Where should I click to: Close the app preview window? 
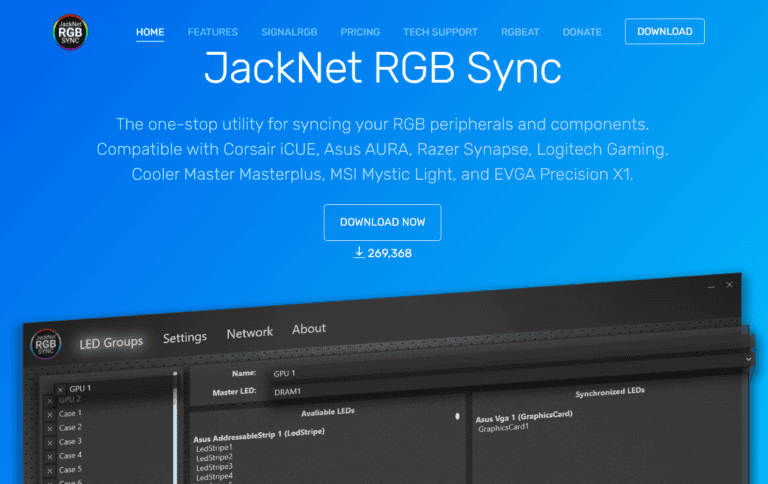[x=729, y=285]
